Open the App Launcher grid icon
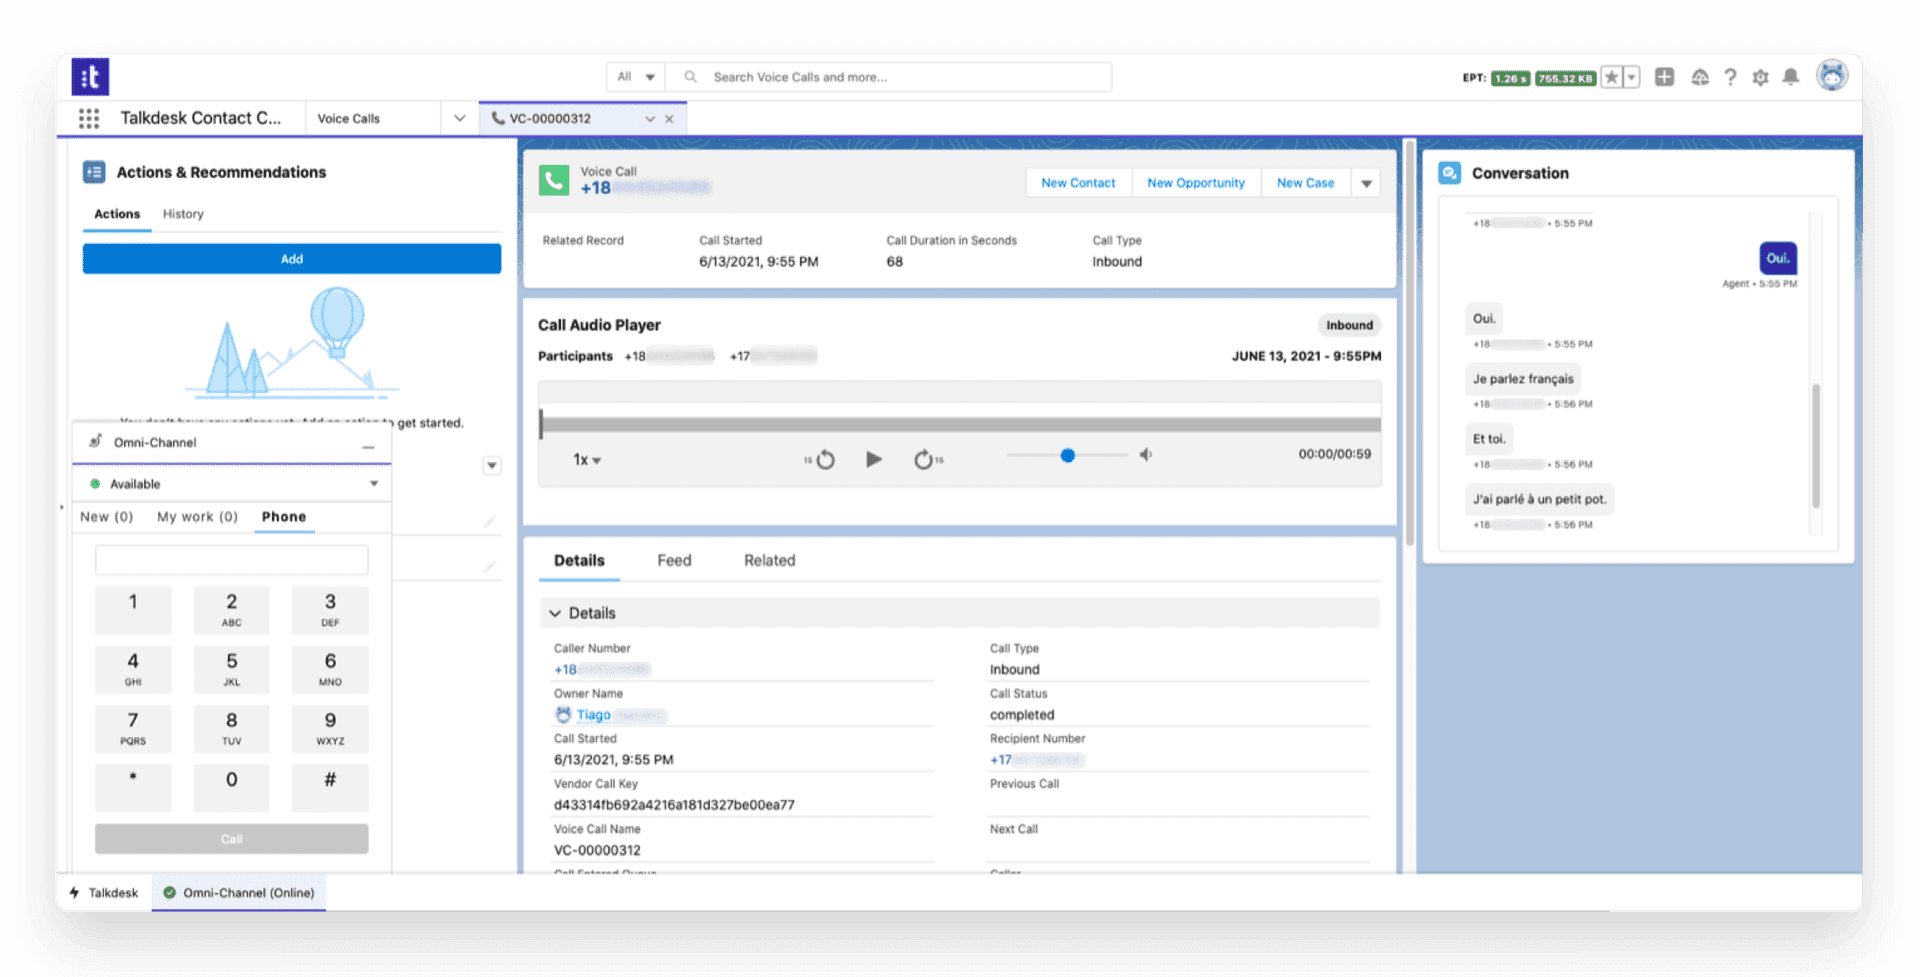 point(88,117)
